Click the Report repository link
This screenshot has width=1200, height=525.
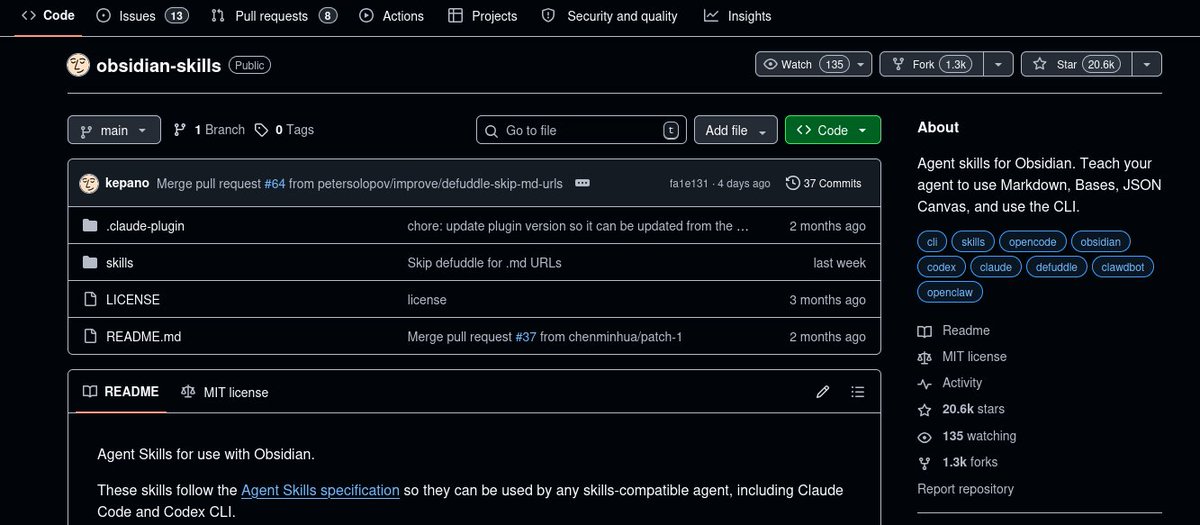click(x=965, y=489)
